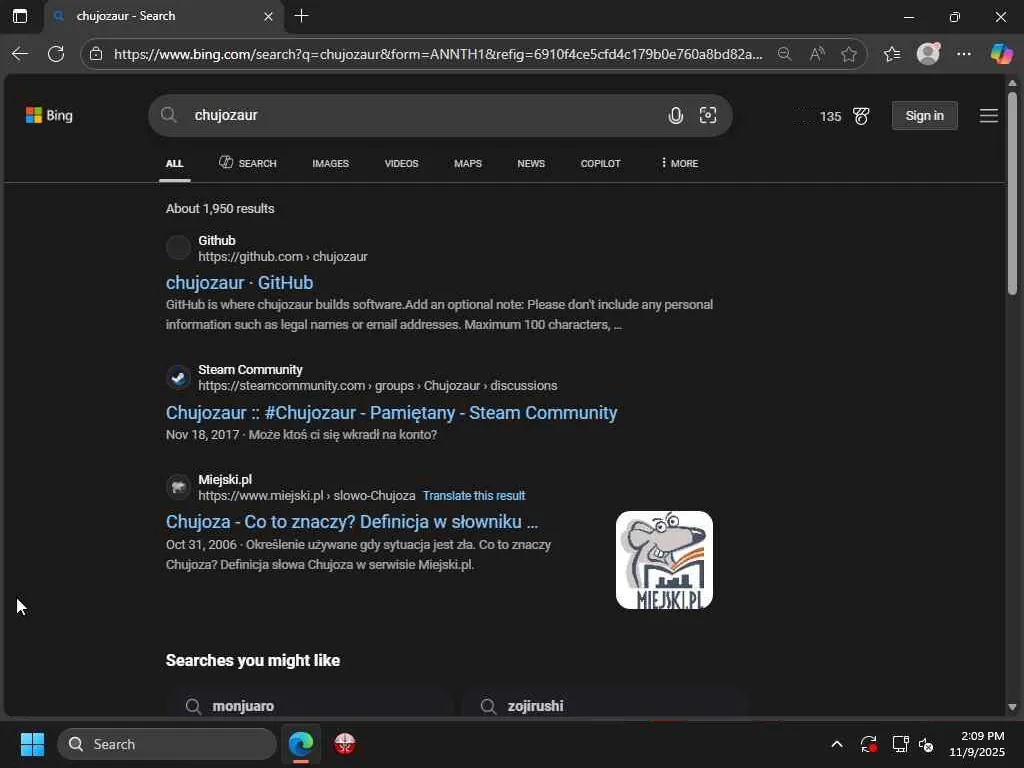The height and width of the screenshot is (768, 1024).
Task: Click the miejski.pl › slowo-Chujoza URL
Action: (x=306, y=496)
